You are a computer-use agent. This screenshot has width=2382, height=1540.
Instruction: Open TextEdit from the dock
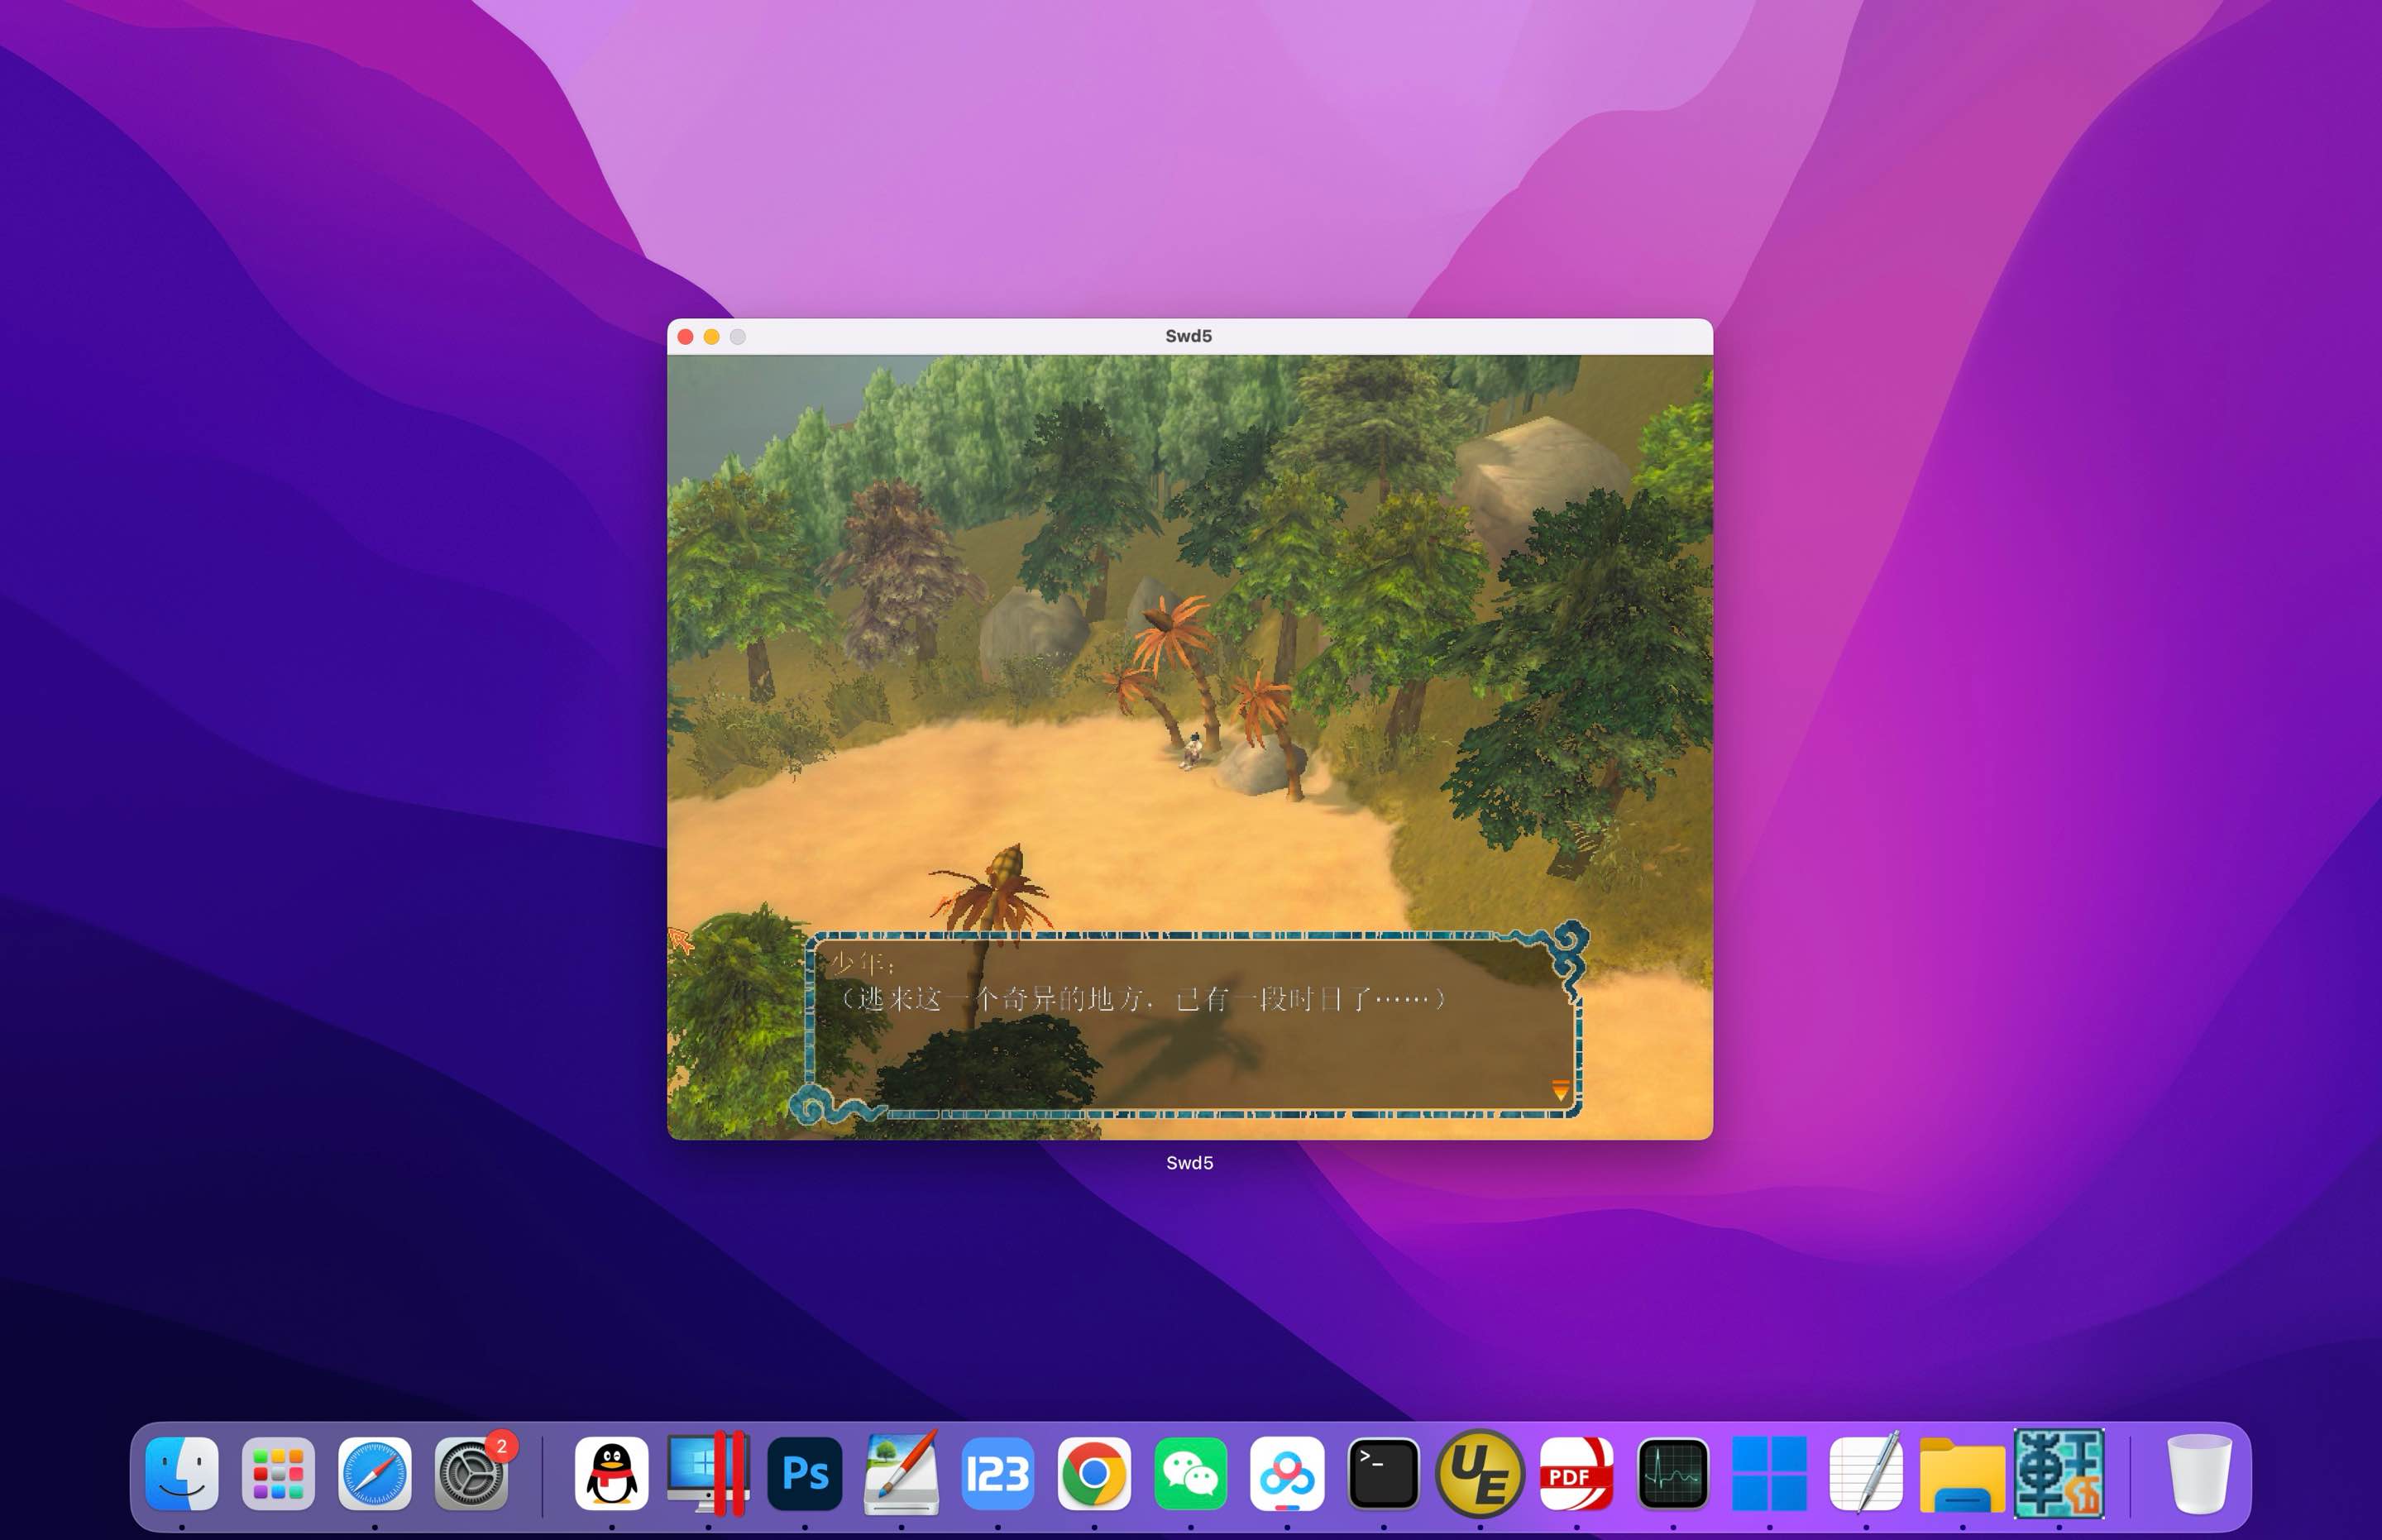coord(1866,1473)
